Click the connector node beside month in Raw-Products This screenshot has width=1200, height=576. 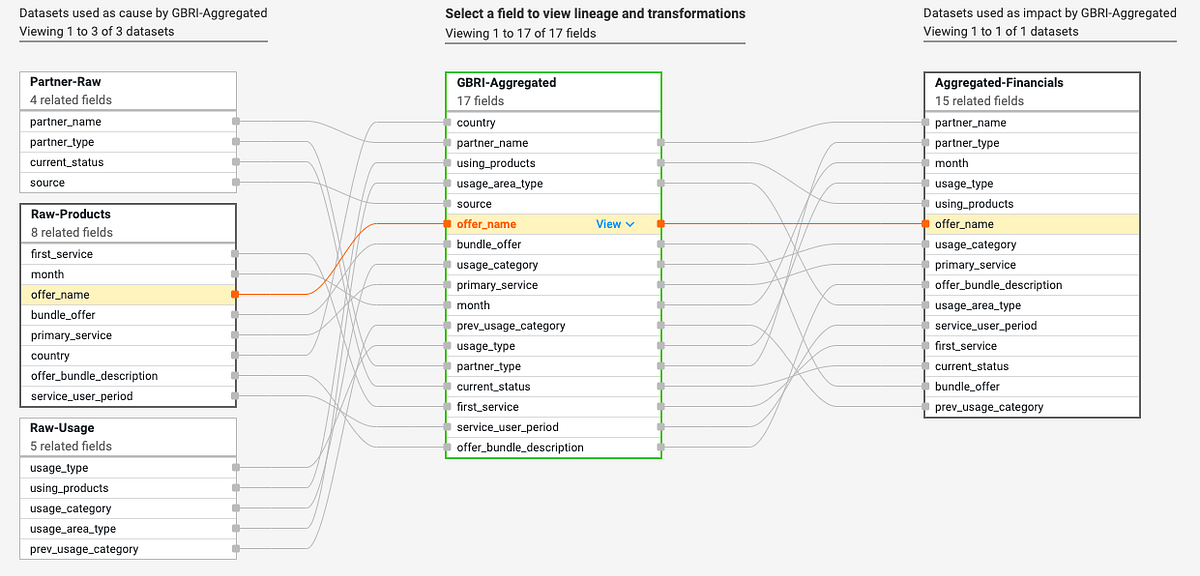pos(235,274)
